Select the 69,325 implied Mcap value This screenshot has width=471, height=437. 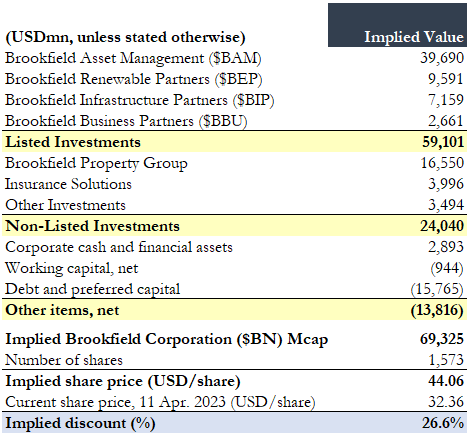442,339
